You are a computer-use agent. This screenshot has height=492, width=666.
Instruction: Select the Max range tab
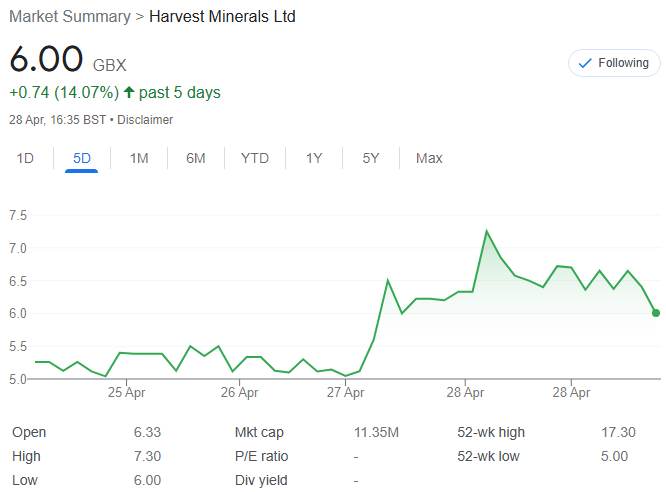pyautogui.click(x=429, y=158)
